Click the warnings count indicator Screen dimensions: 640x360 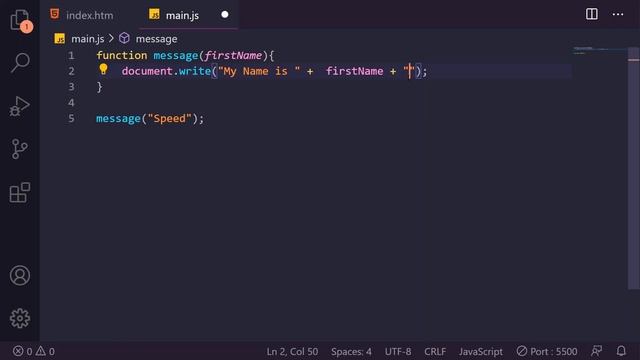(45, 351)
